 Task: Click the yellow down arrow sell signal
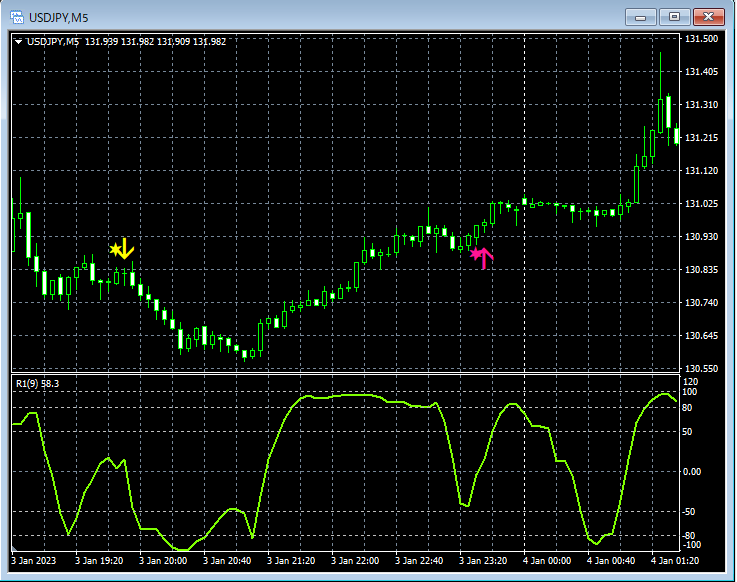127,250
